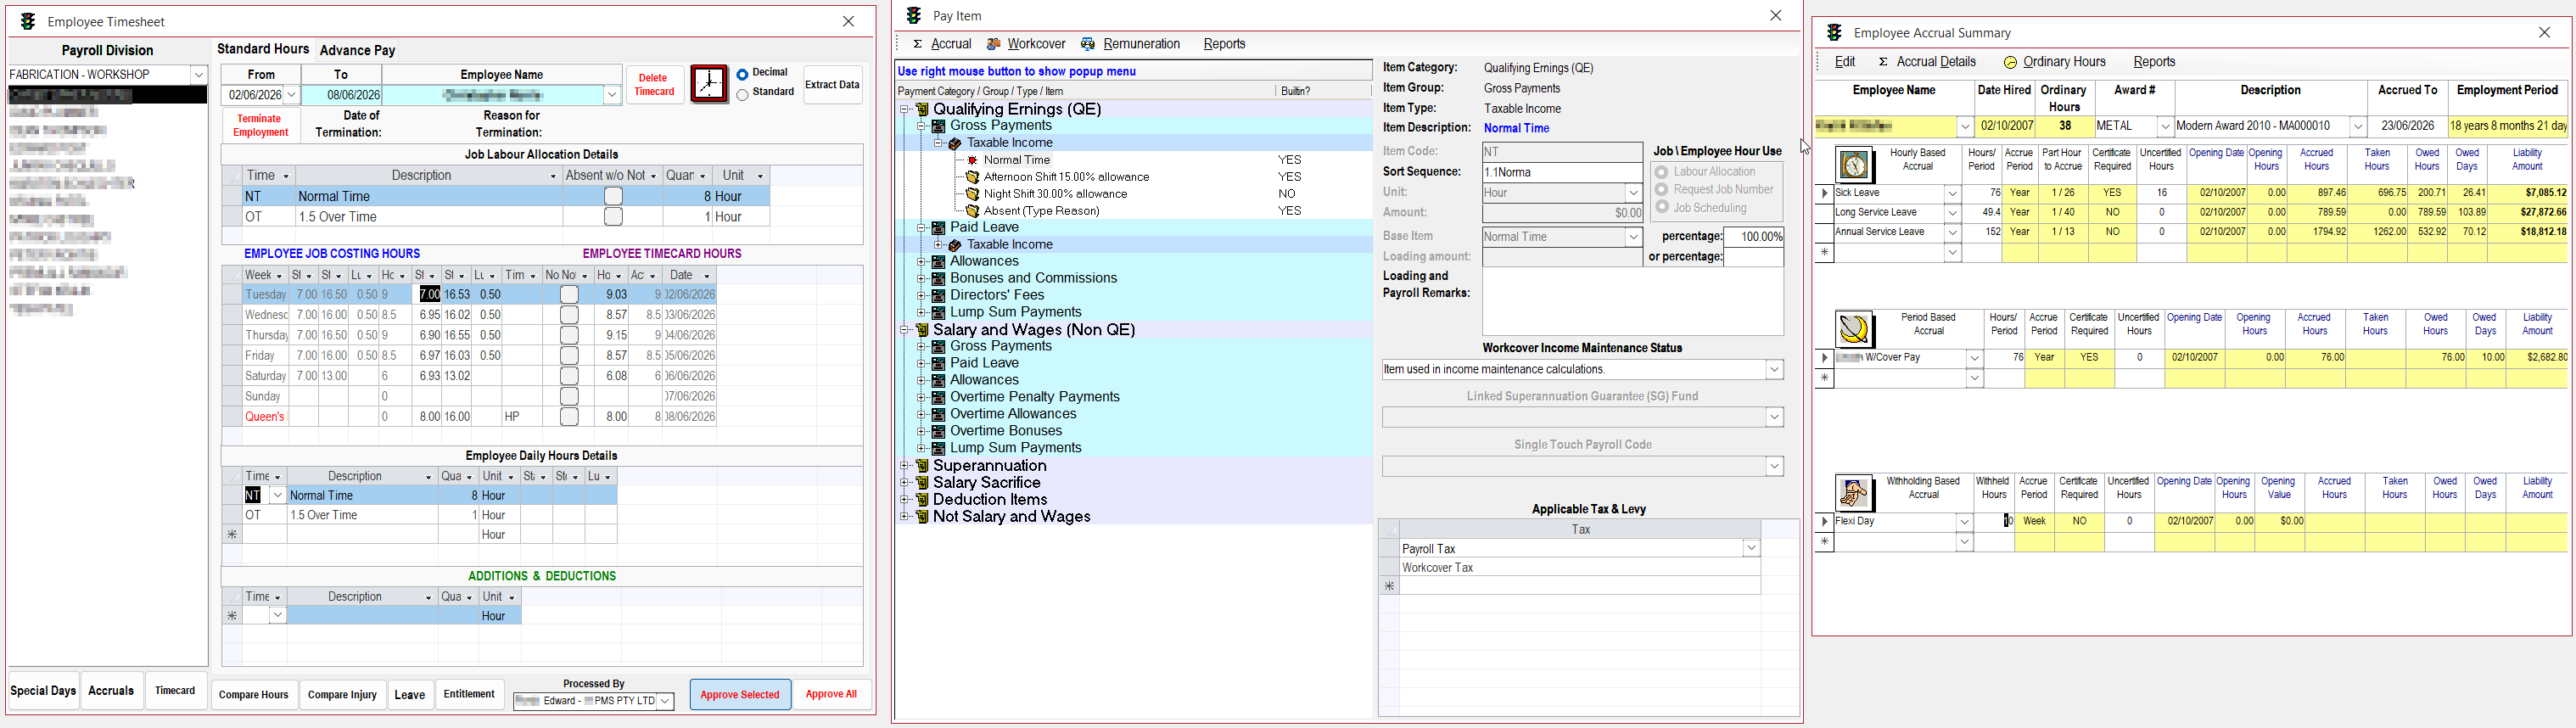This screenshot has height=728, width=2576.
Task: Tick Absent w/o Notice checkbox for 1.5 Over Time
Action: (x=613, y=216)
